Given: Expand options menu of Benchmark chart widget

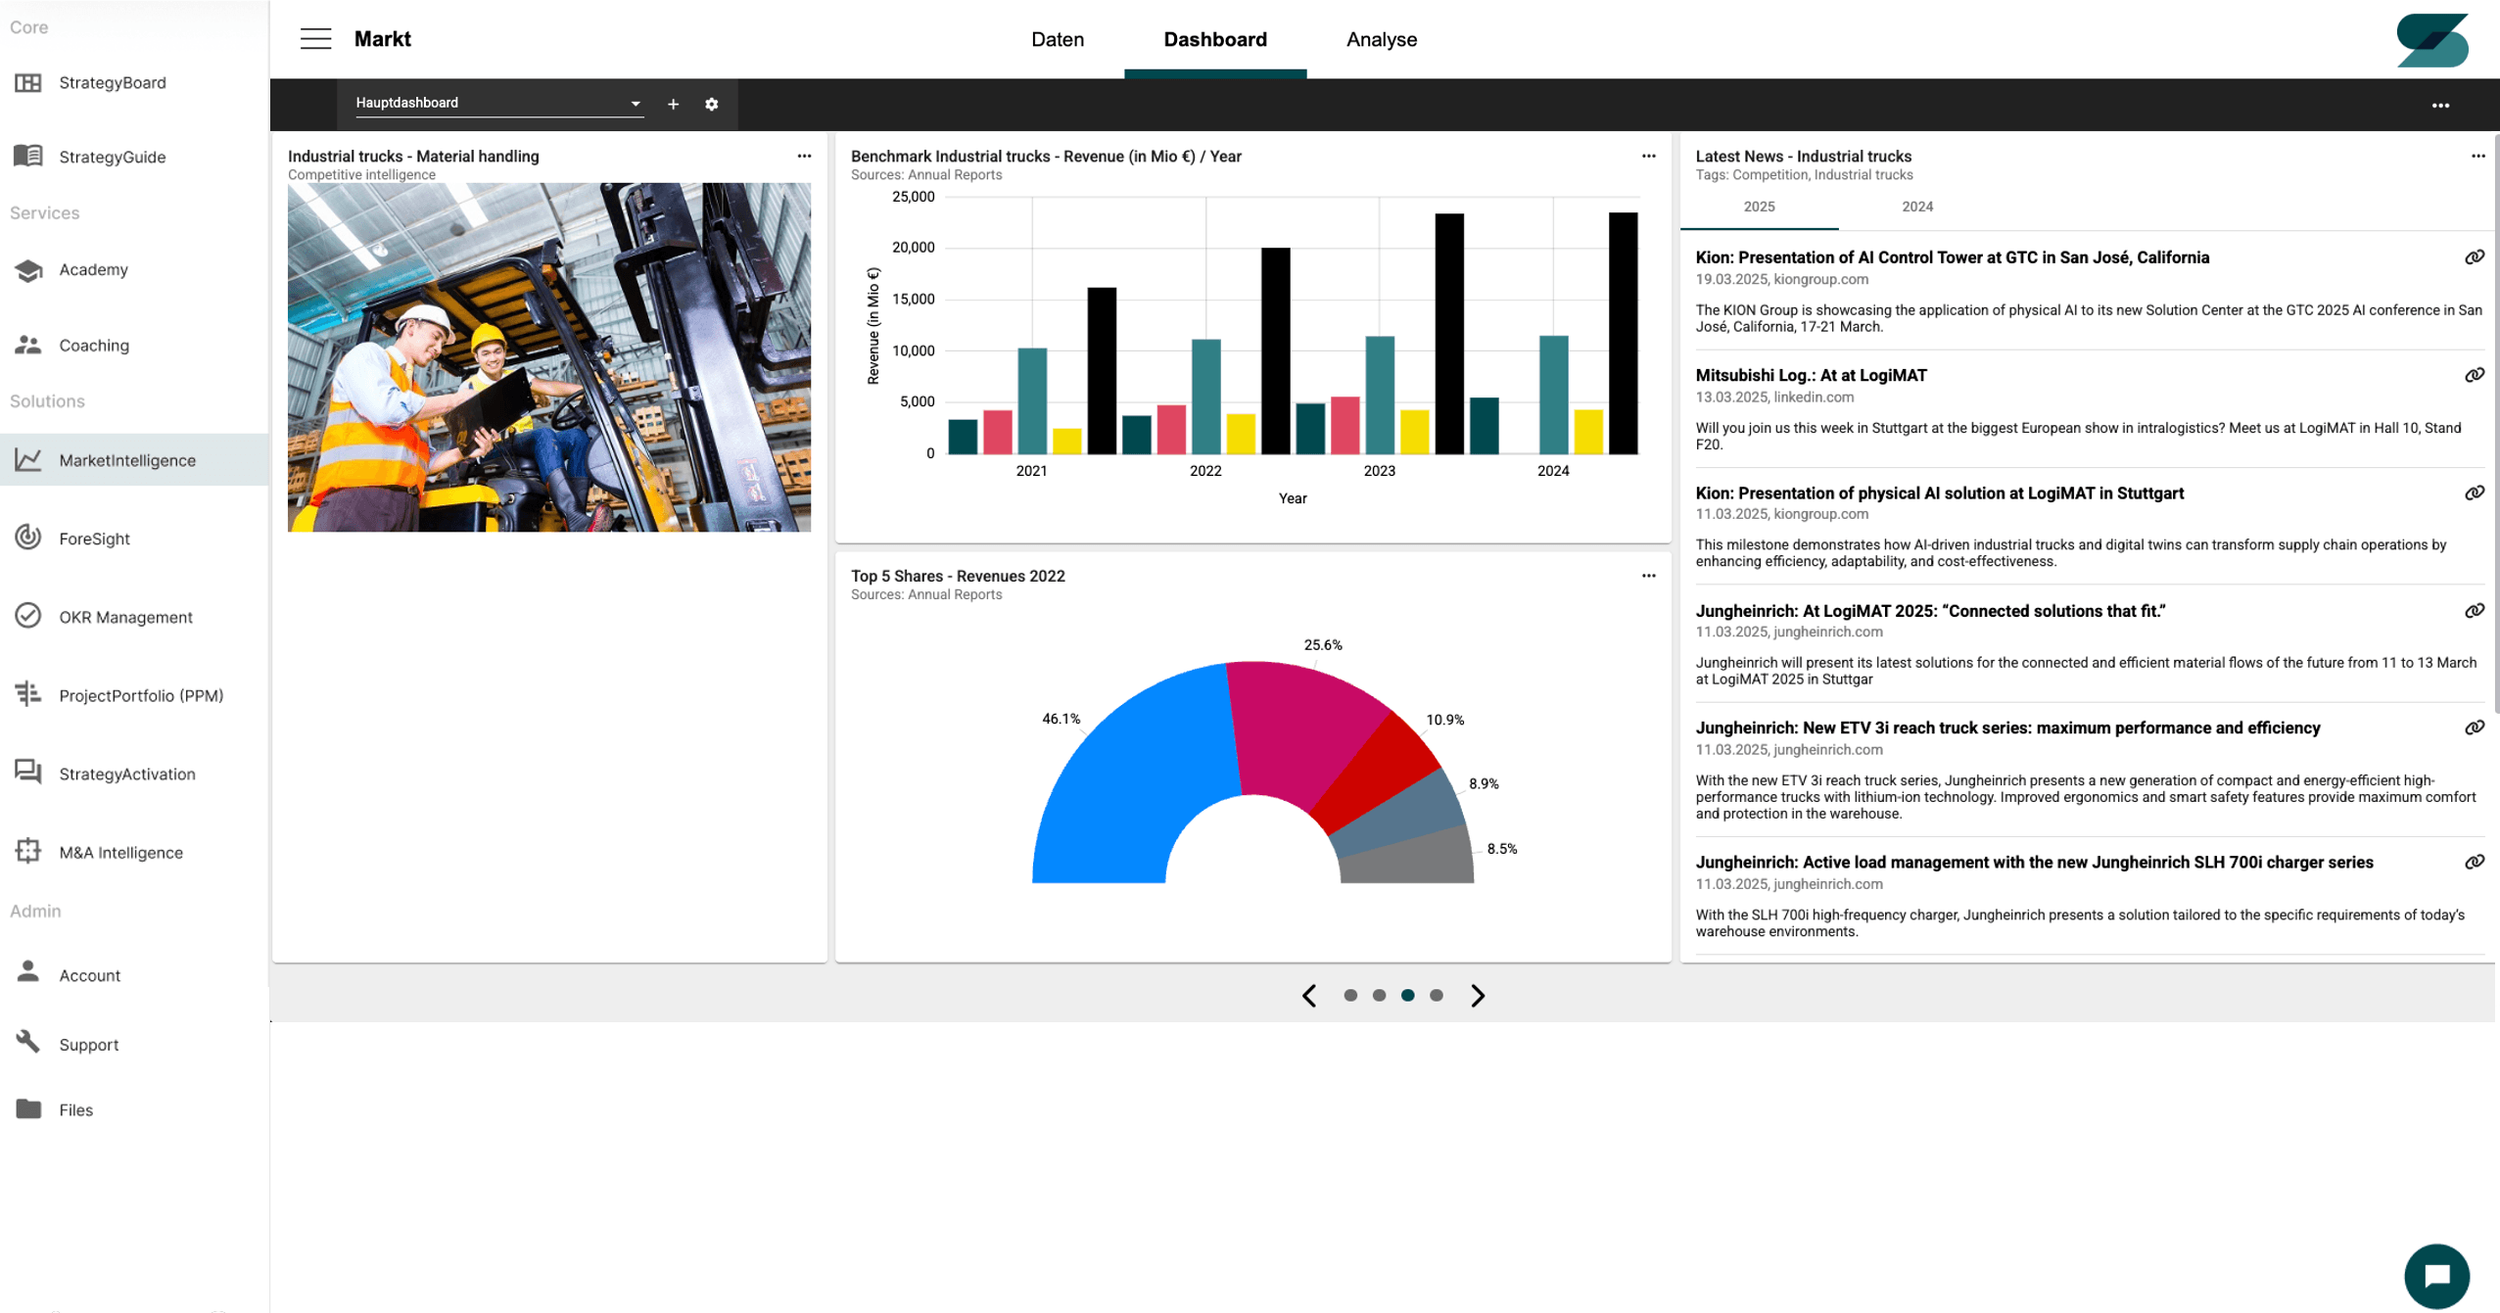Looking at the screenshot, I should 1648,155.
